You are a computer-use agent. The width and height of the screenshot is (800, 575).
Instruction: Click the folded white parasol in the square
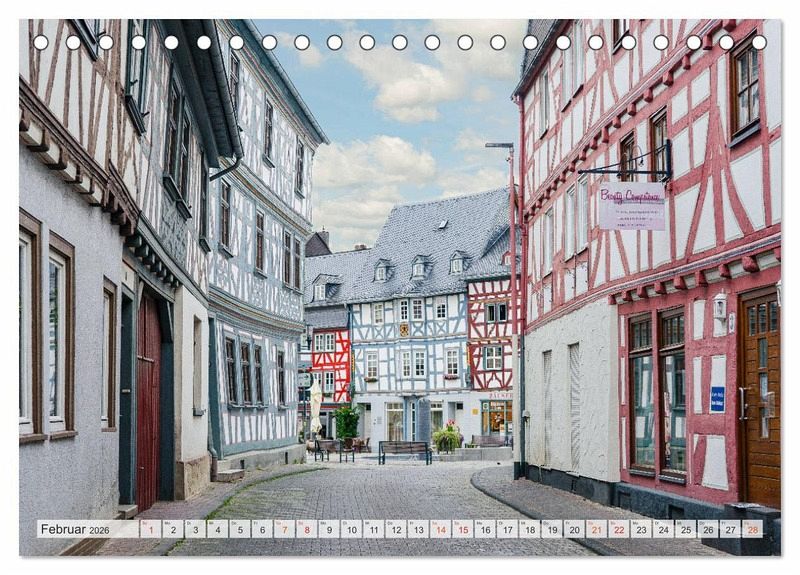pos(316,405)
